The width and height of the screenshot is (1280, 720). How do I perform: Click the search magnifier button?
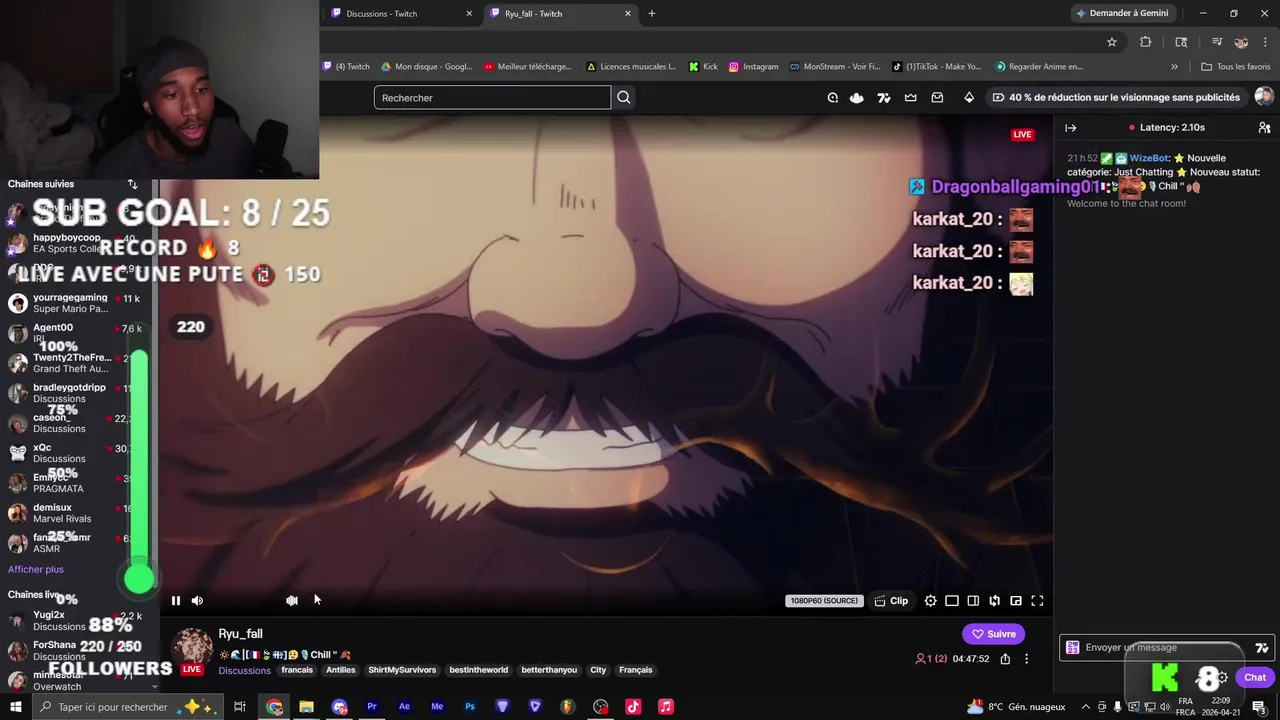point(623,98)
